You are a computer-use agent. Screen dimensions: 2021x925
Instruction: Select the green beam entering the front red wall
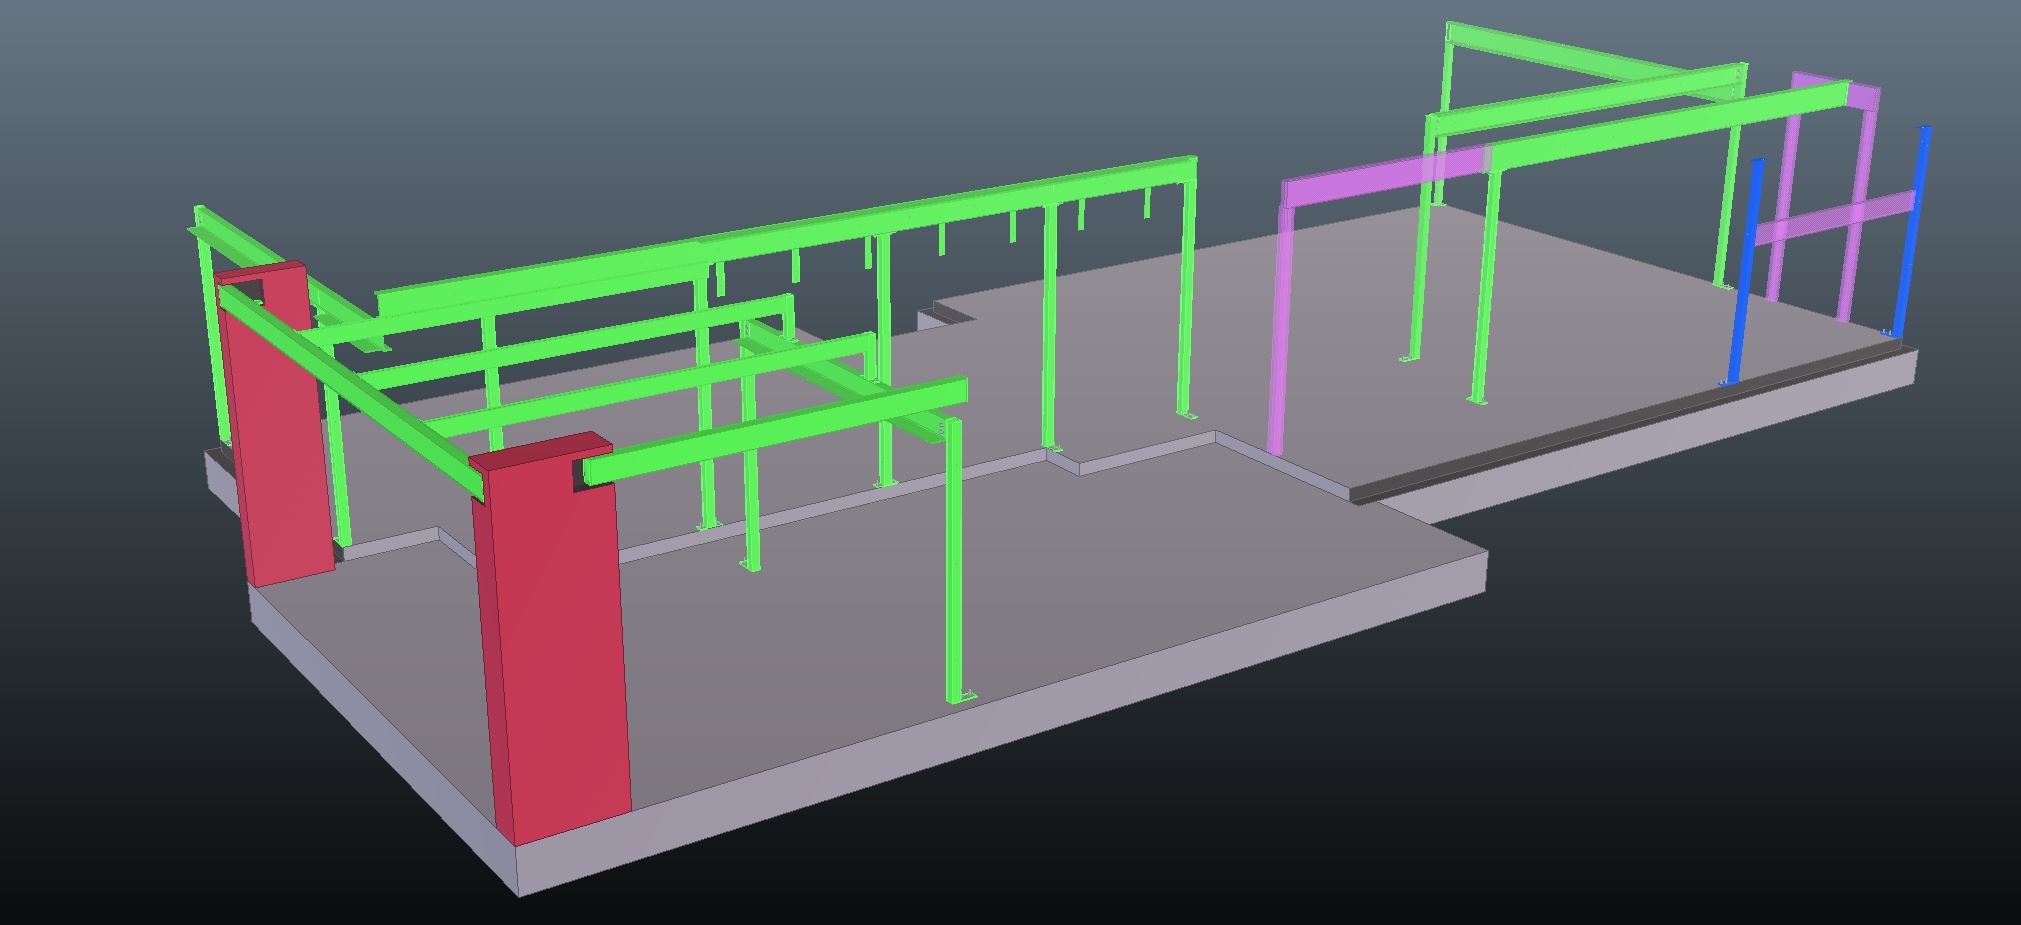click(775, 430)
